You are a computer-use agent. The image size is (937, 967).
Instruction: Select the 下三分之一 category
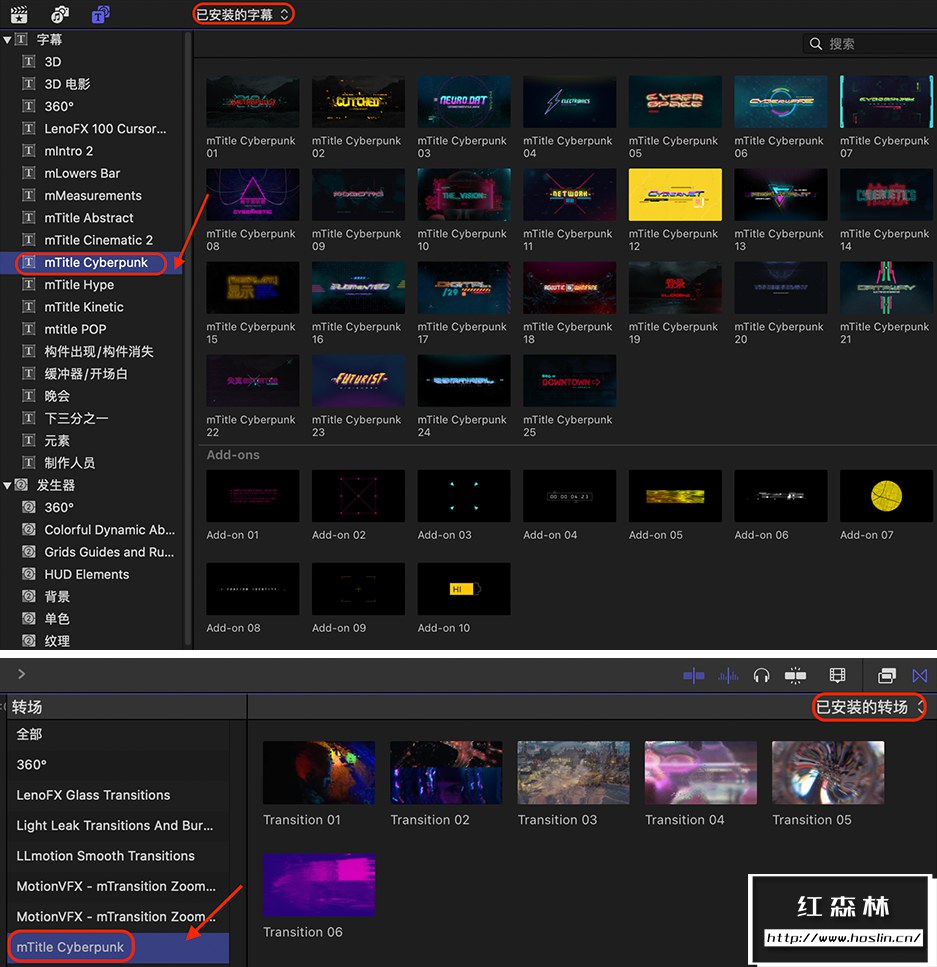(x=76, y=418)
